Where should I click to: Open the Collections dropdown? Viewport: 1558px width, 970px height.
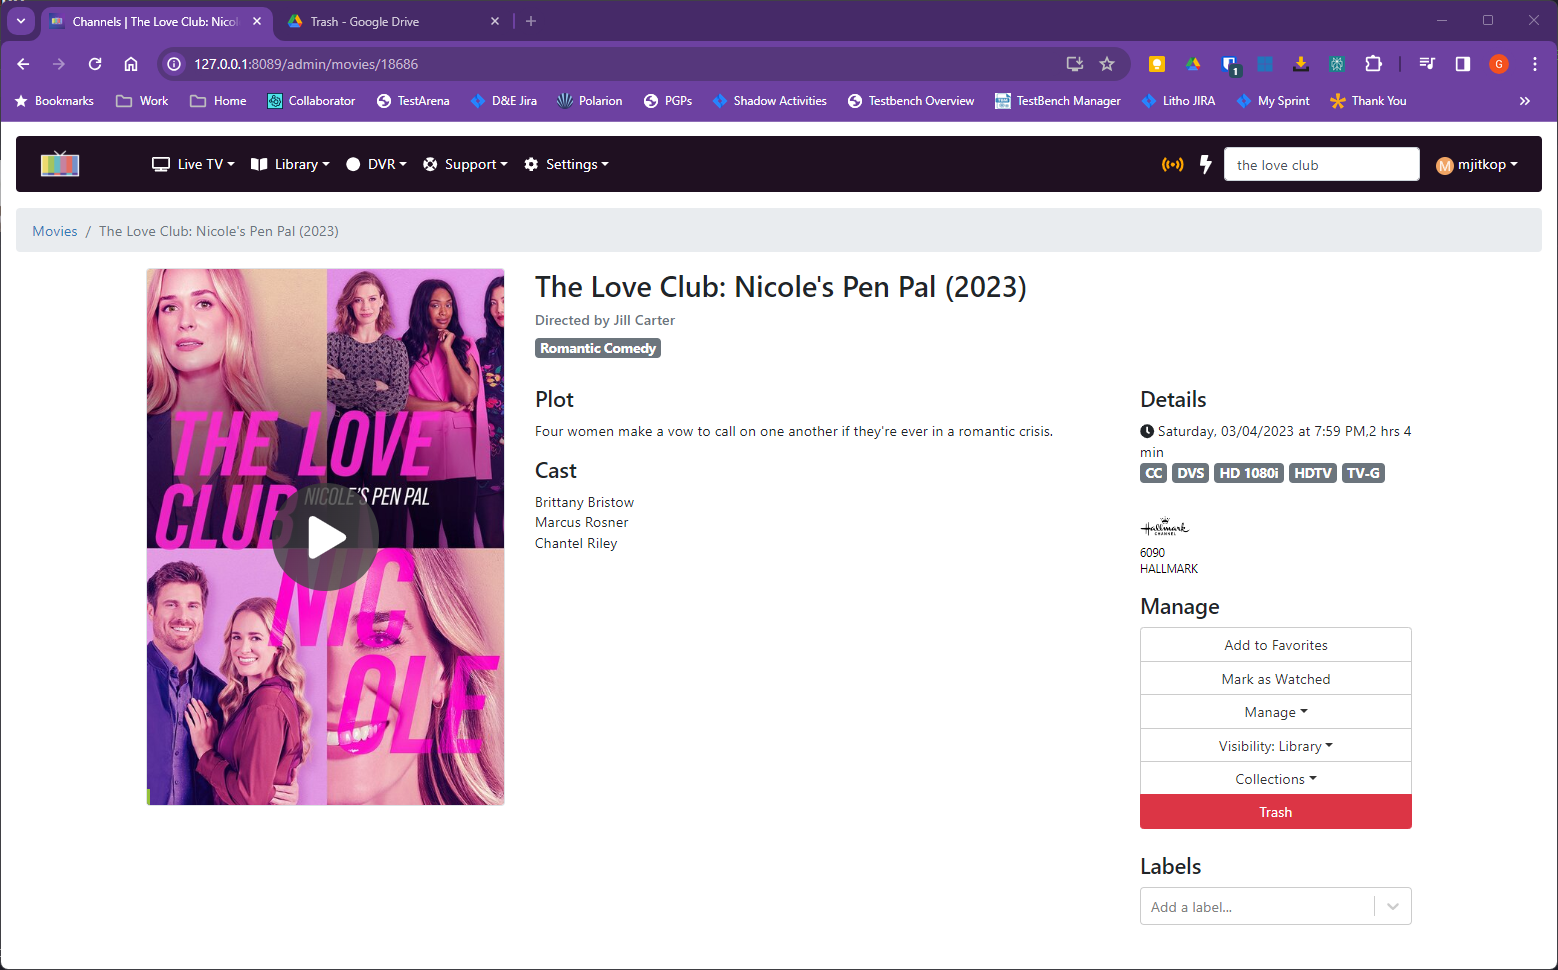tap(1275, 779)
